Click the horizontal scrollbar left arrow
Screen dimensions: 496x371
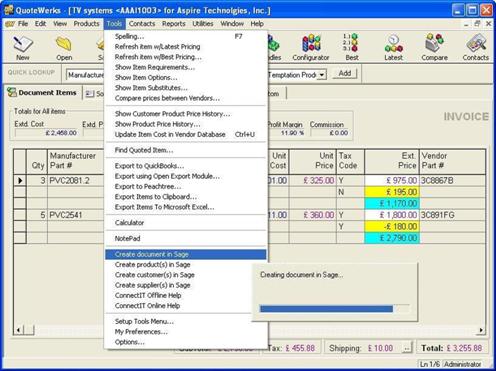[x=18, y=330]
